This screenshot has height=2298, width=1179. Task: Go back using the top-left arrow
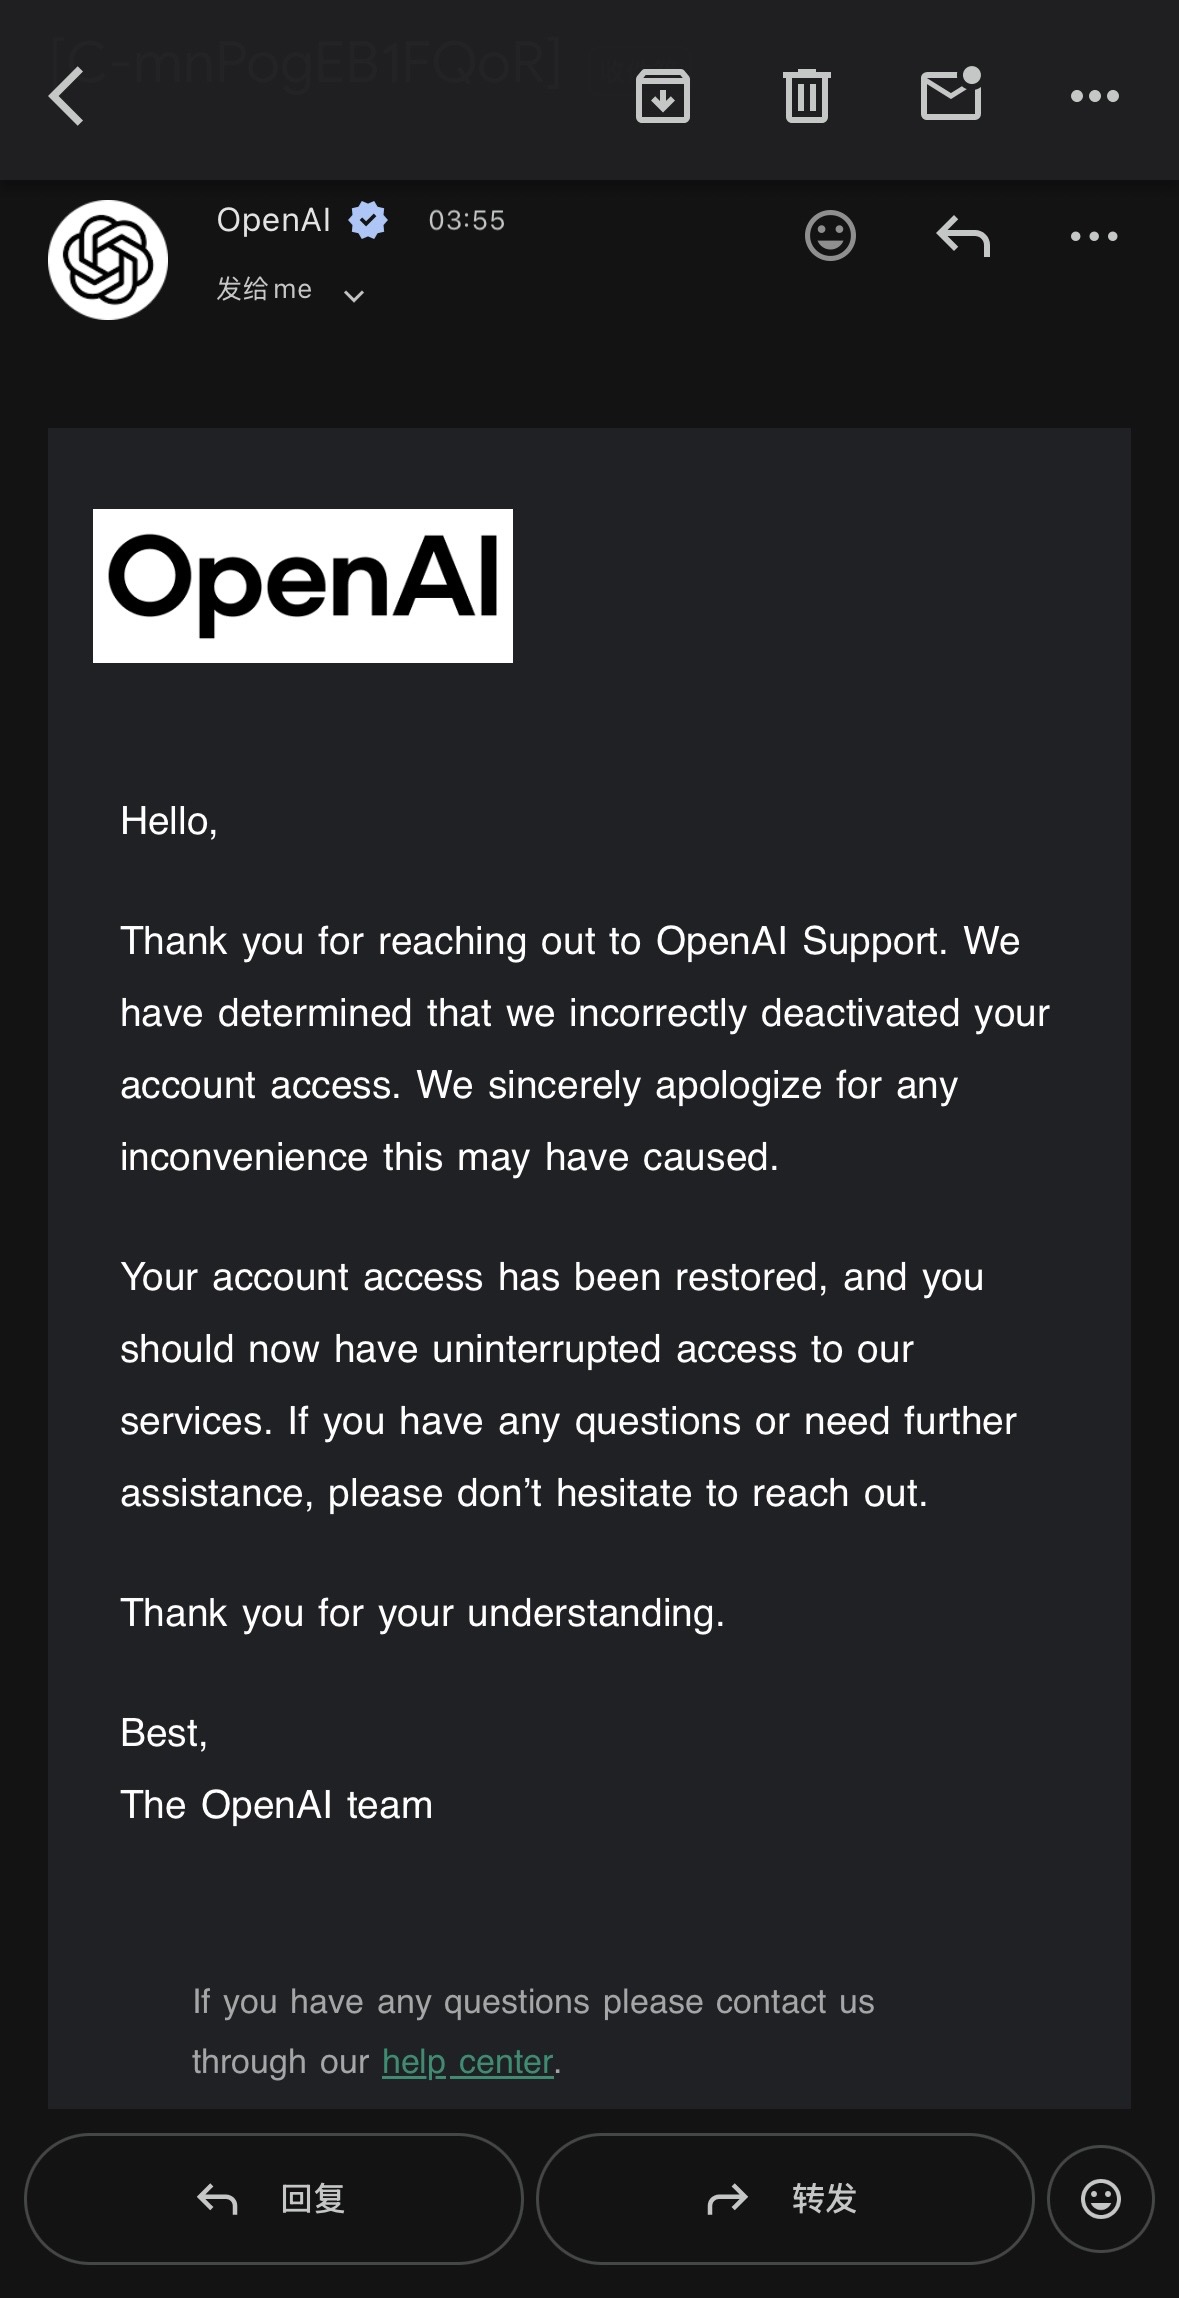66,96
